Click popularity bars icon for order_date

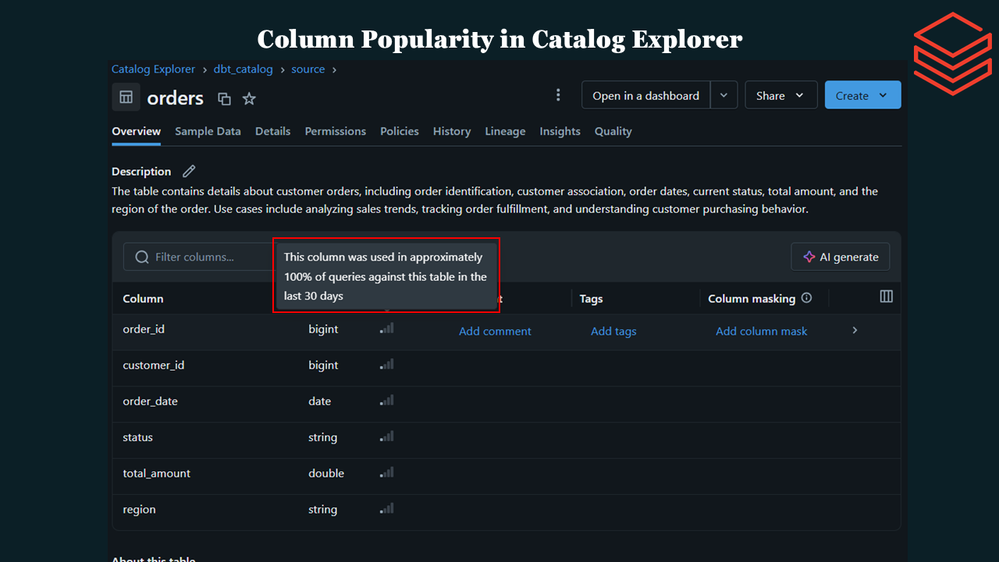[x=387, y=401]
